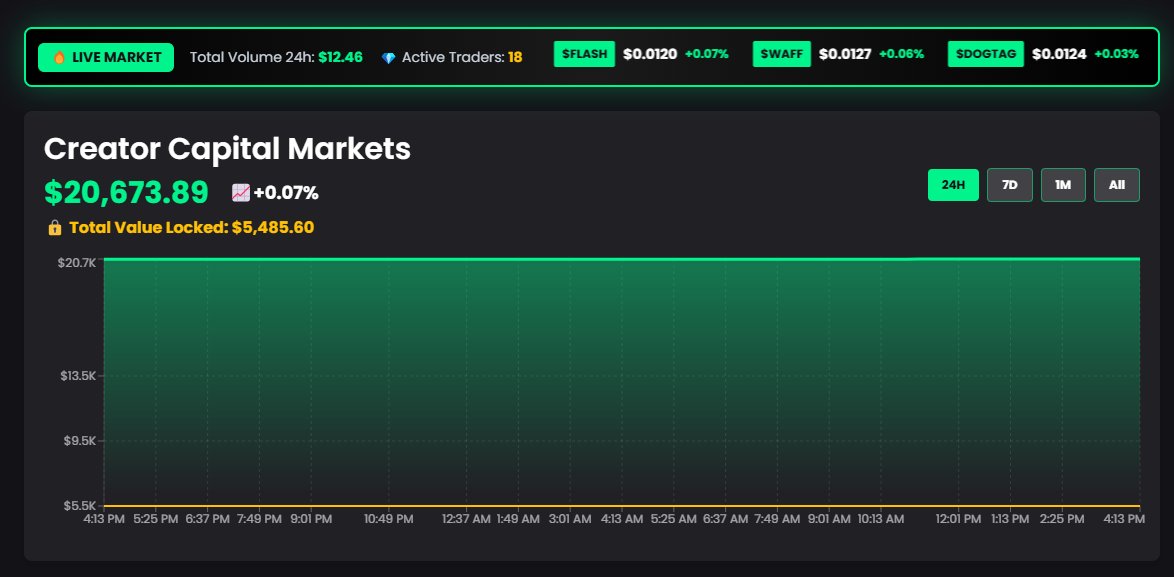This screenshot has height=577, width=1174.
Task: Click the 10:13 AM x-axis label
Action: coord(880,519)
